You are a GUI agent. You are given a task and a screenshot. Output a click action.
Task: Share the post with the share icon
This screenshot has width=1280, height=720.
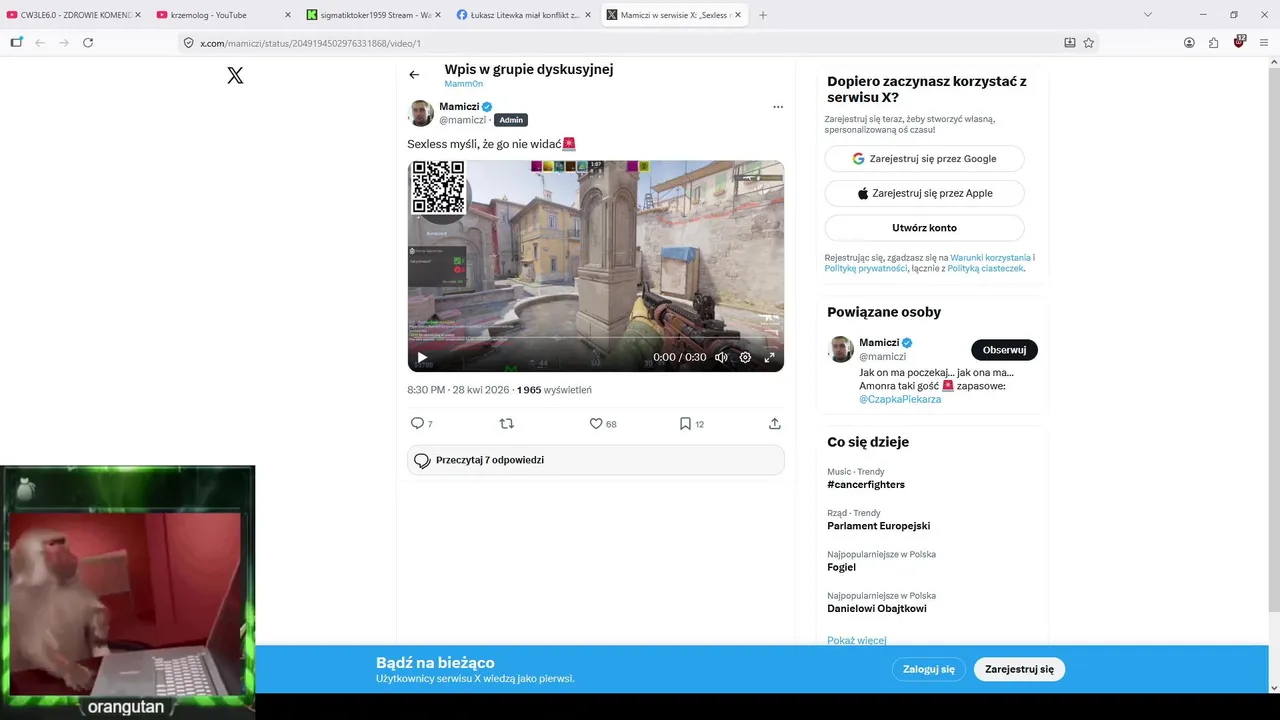tap(774, 424)
